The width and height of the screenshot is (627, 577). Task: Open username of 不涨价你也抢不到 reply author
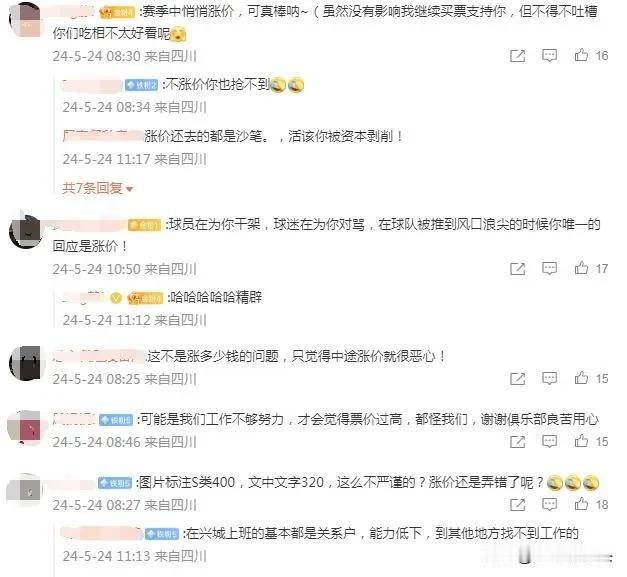pyautogui.click(x=92, y=85)
